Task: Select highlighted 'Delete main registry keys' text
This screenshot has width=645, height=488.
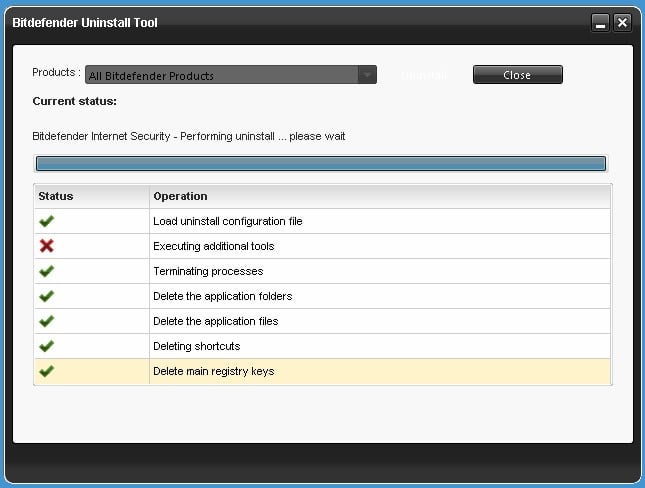Action: (x=213, y=371)
